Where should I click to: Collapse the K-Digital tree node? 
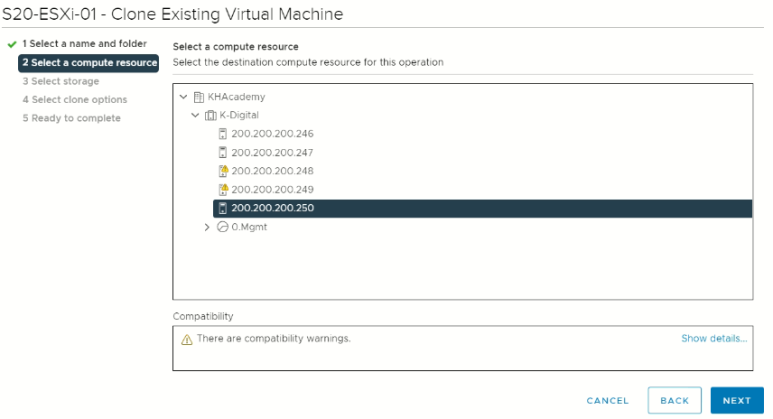[196, 115]
